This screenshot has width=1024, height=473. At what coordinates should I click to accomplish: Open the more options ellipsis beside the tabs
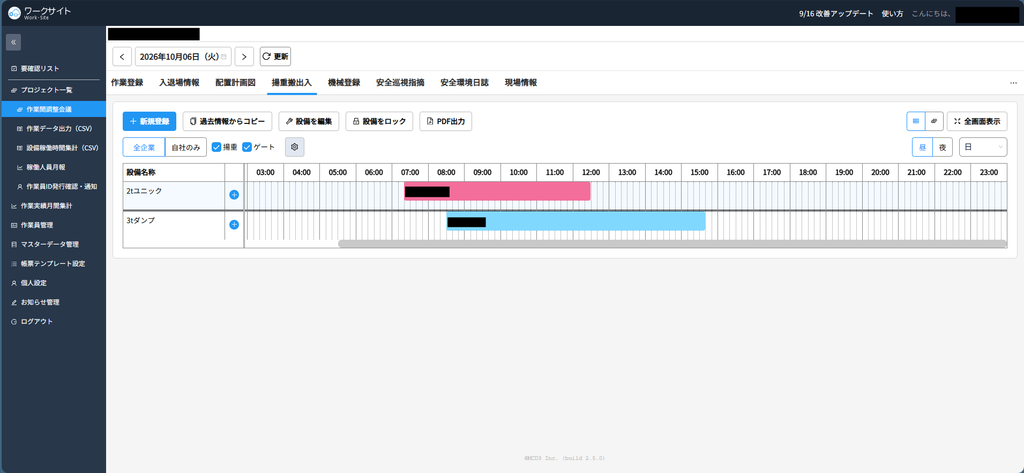pos(1013,83)
